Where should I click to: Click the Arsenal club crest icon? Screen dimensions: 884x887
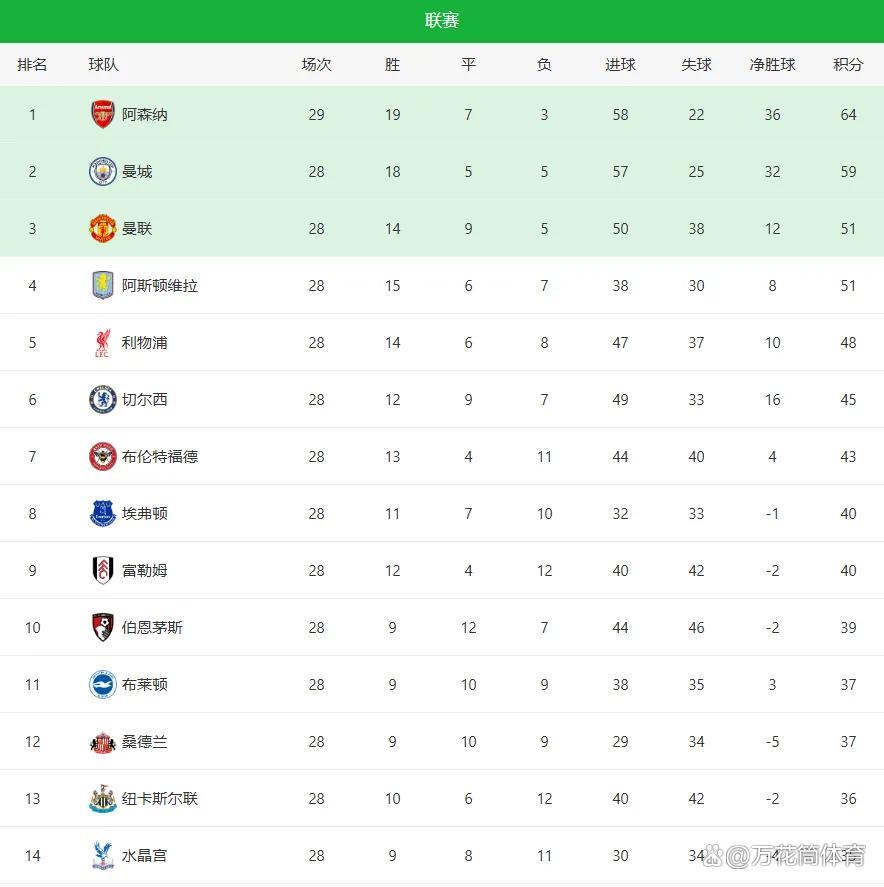103,115
